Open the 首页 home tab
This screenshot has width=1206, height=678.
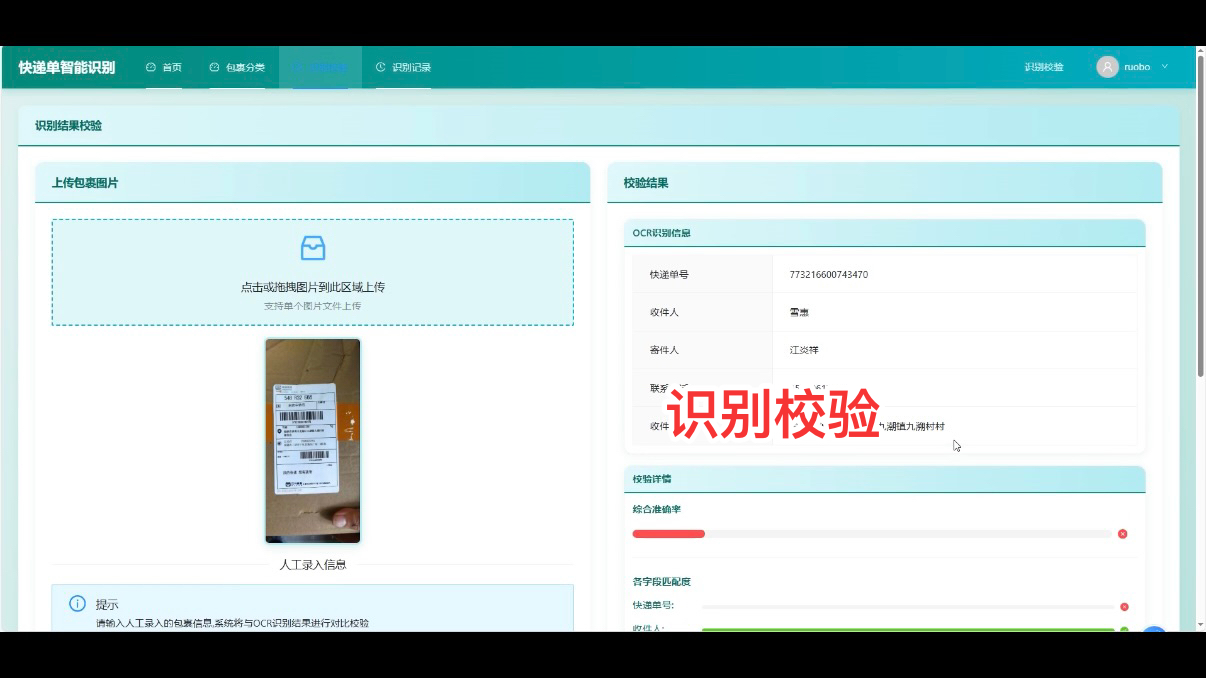click(164, 67)
